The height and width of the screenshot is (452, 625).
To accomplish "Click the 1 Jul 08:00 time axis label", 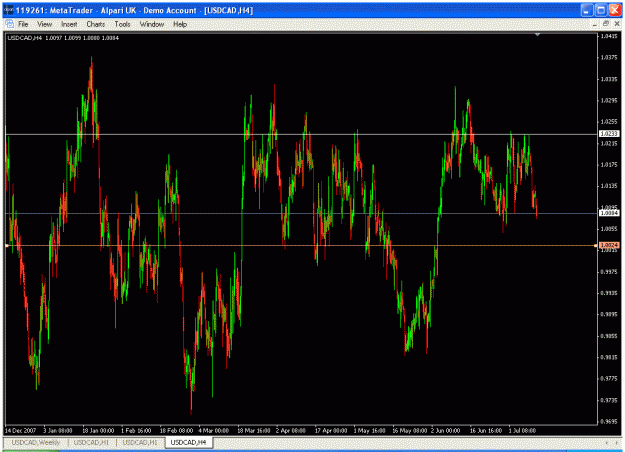I will point(523,431).
